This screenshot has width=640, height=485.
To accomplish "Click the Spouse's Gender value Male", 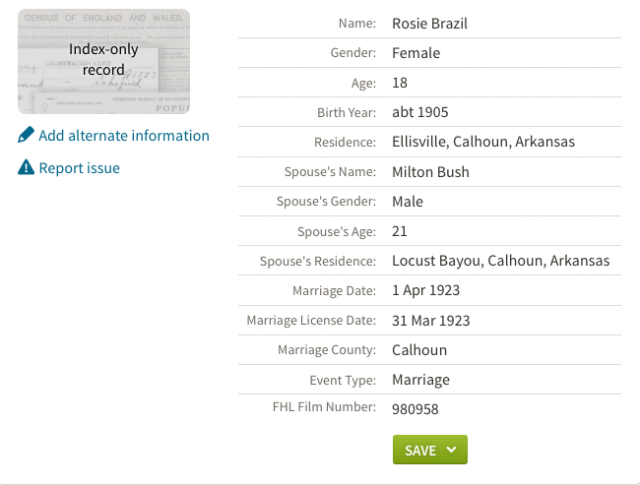I will point(407,202).
